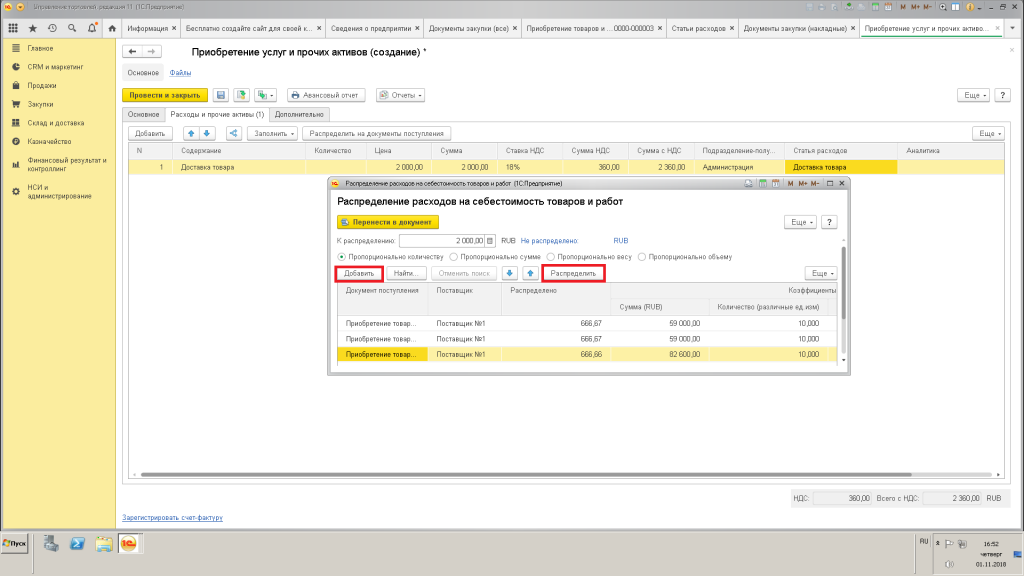Viewport: 1024px width, 576px height.
Task: Click Перенести в документ
Action: click(388, 222)
